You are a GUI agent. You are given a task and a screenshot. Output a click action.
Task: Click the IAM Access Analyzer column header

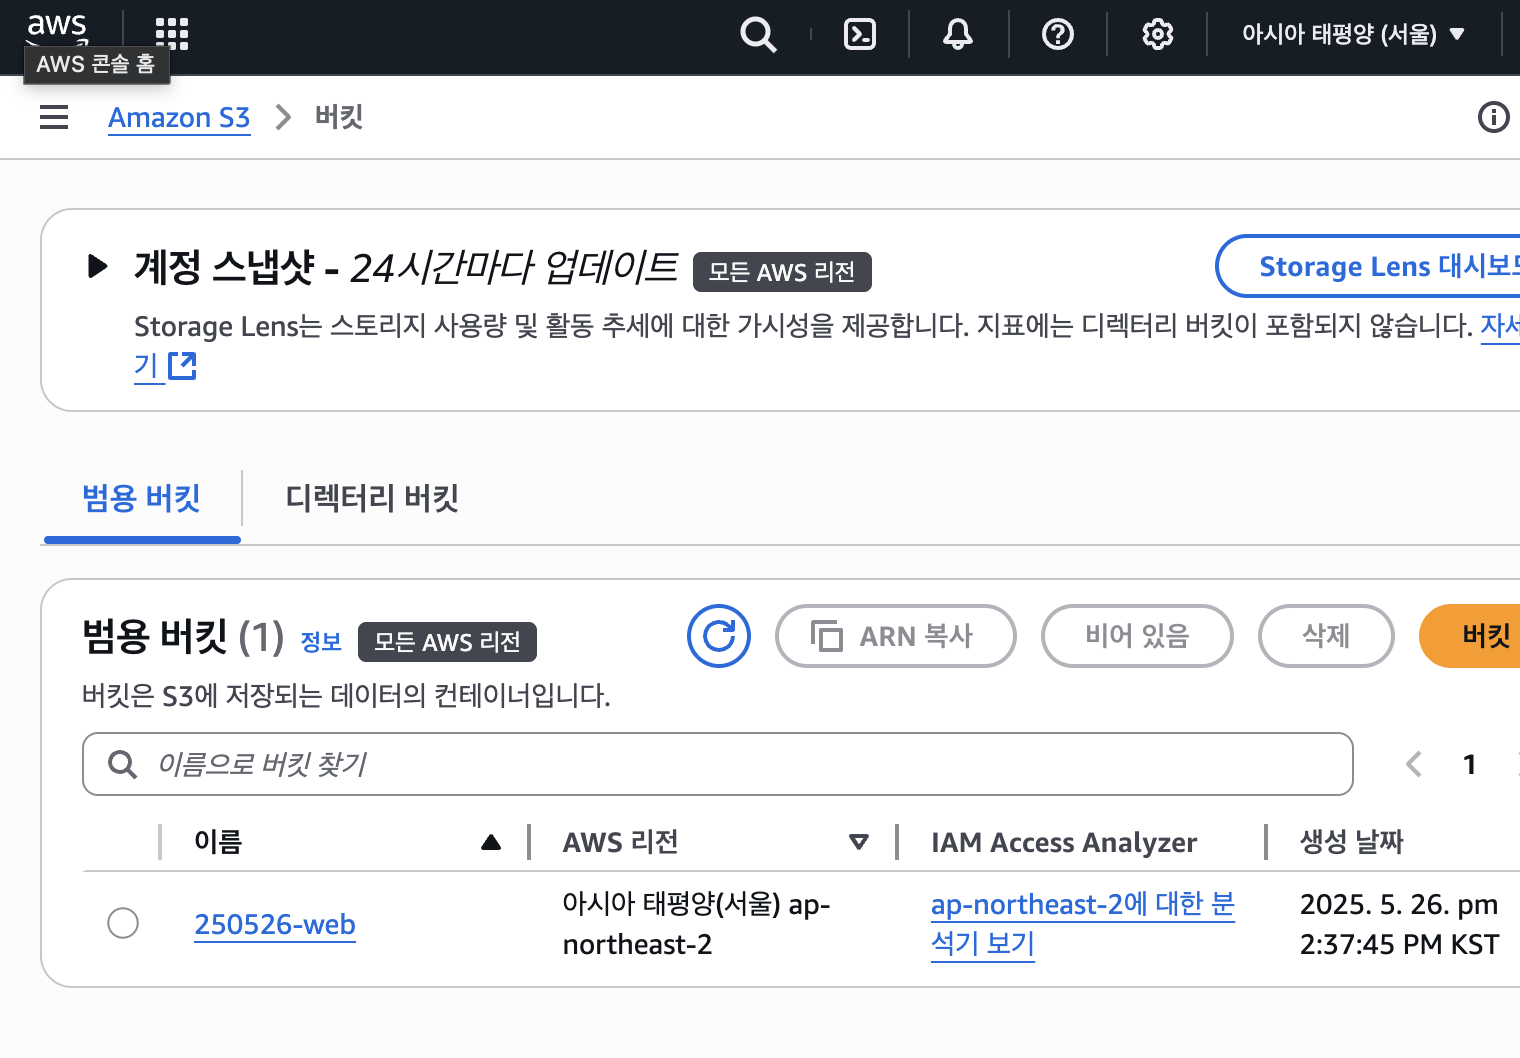click(x=1064, y=842)
